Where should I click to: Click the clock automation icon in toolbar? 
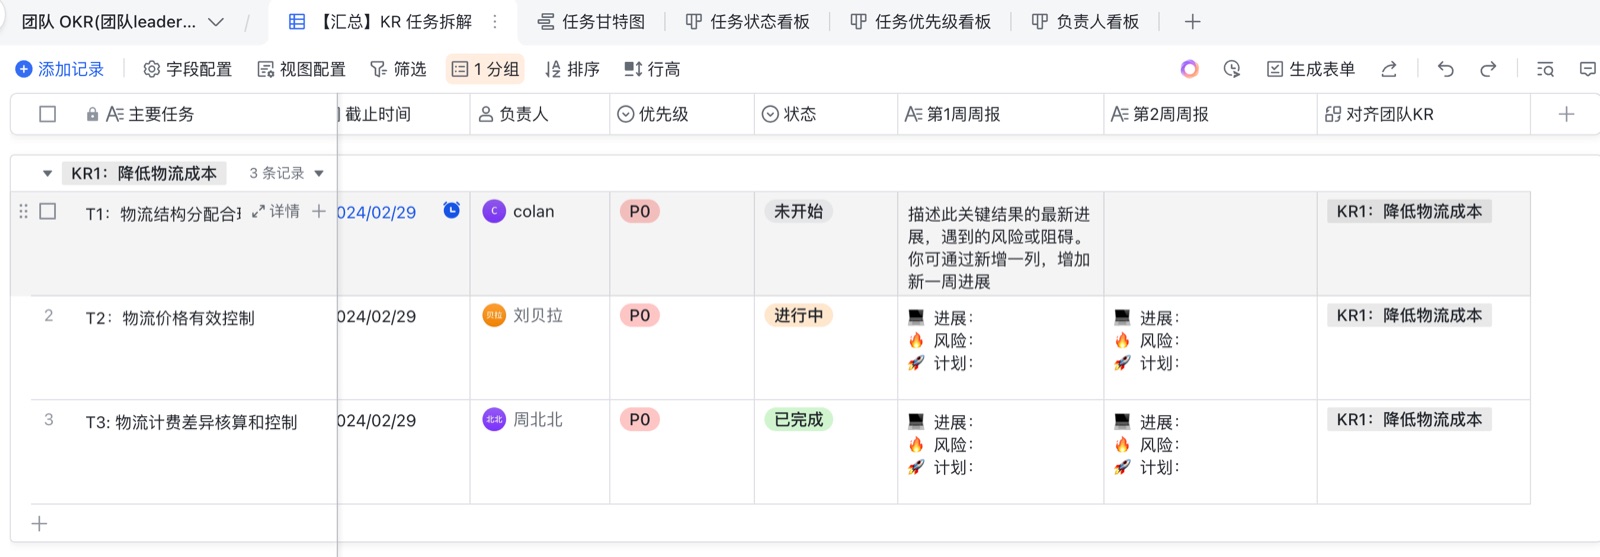click(1232, 69)
